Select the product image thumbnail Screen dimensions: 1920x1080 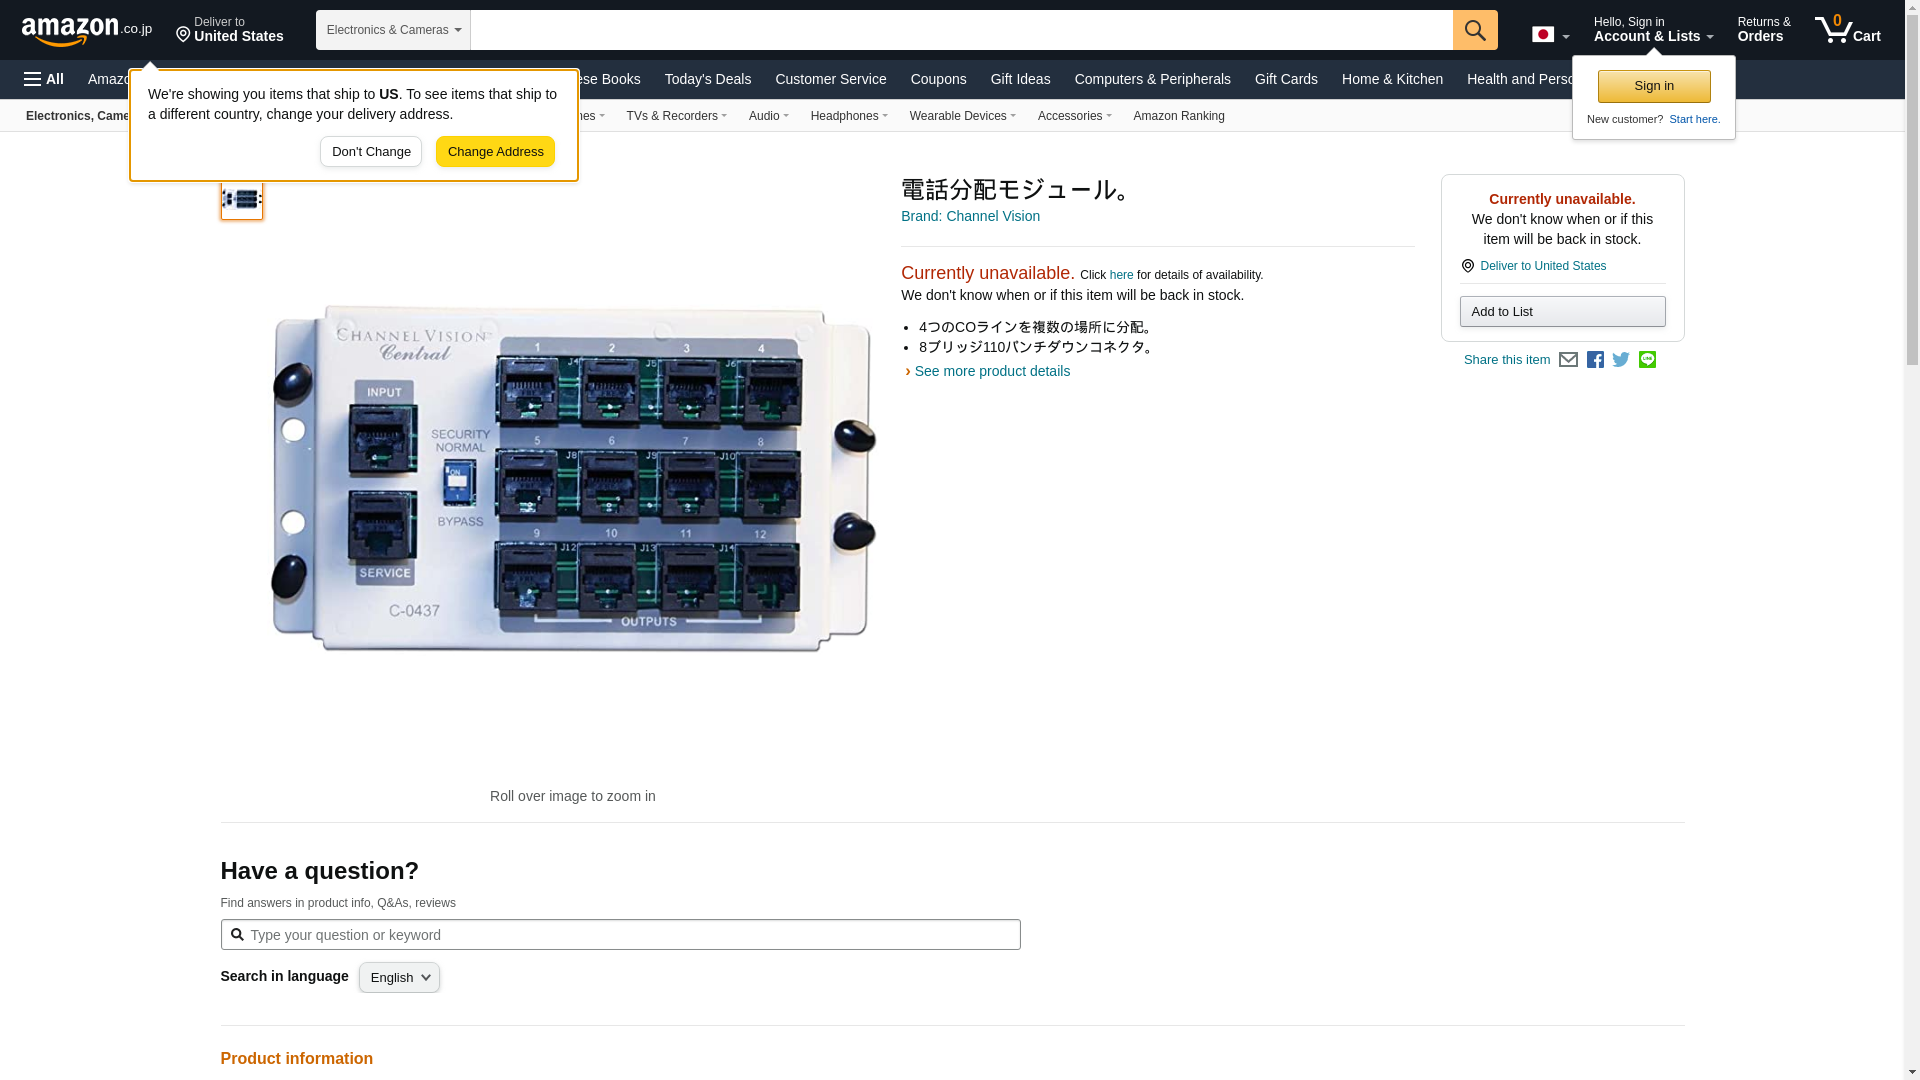coord(242,199)
